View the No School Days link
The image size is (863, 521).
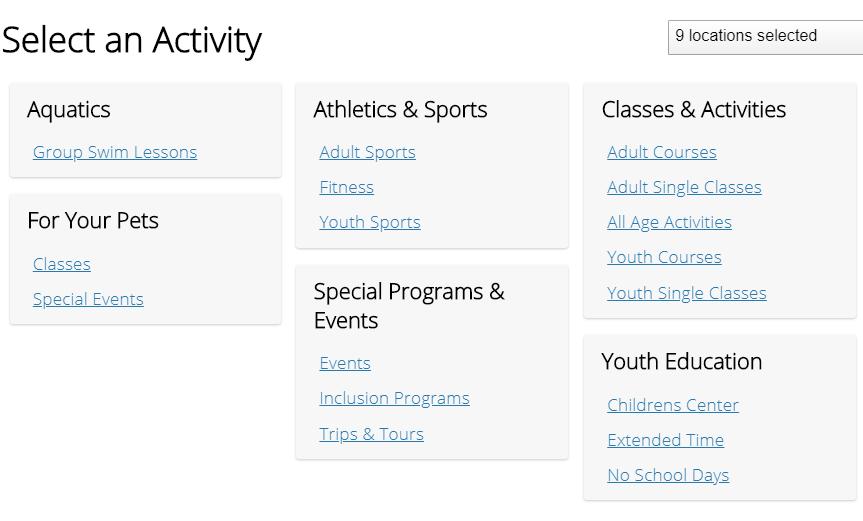point(668,475)
